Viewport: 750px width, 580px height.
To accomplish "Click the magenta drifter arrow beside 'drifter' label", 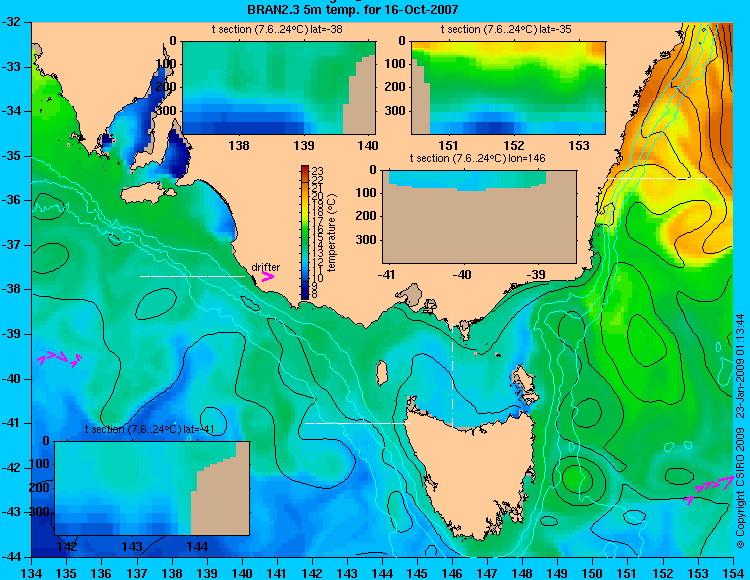I will (267, 276).
